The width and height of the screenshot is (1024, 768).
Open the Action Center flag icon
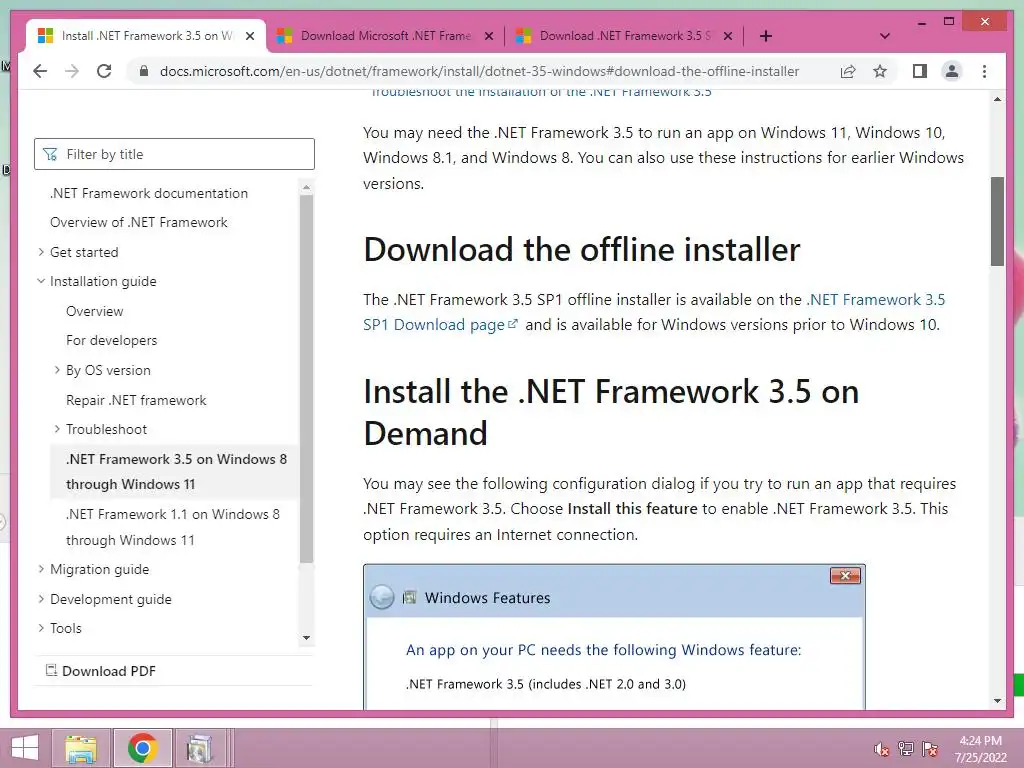[929, 749]
